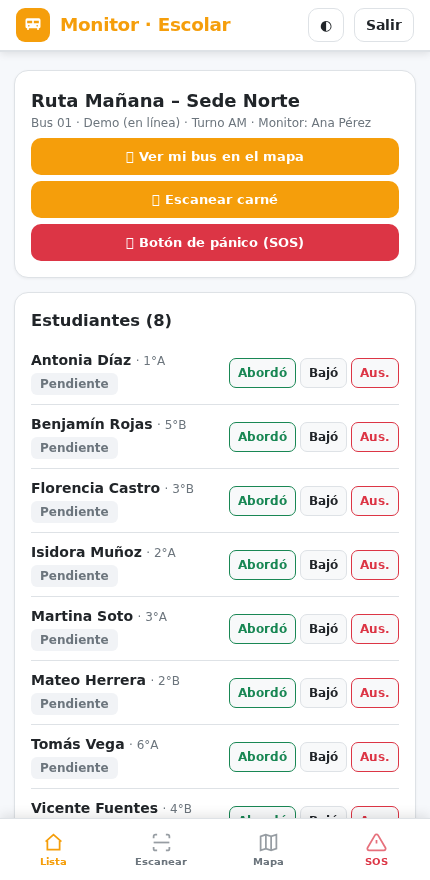Open the Lista home icon tab
The height and width of the screenshot is (880, 430).
[53, 842]
